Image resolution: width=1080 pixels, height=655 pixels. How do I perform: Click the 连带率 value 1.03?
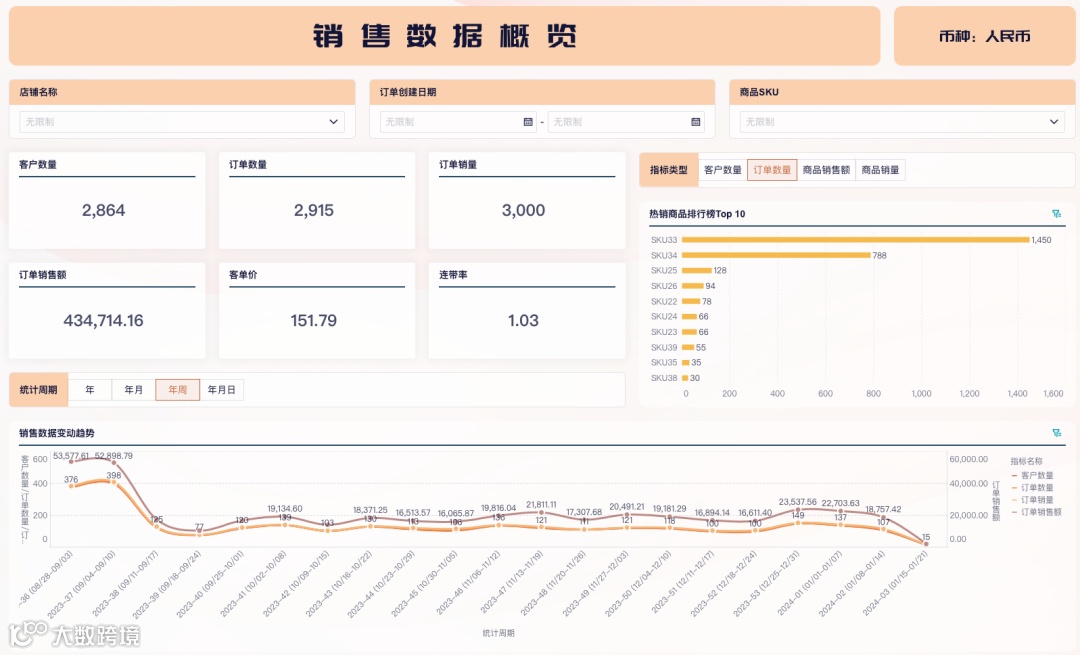[523, 321]
